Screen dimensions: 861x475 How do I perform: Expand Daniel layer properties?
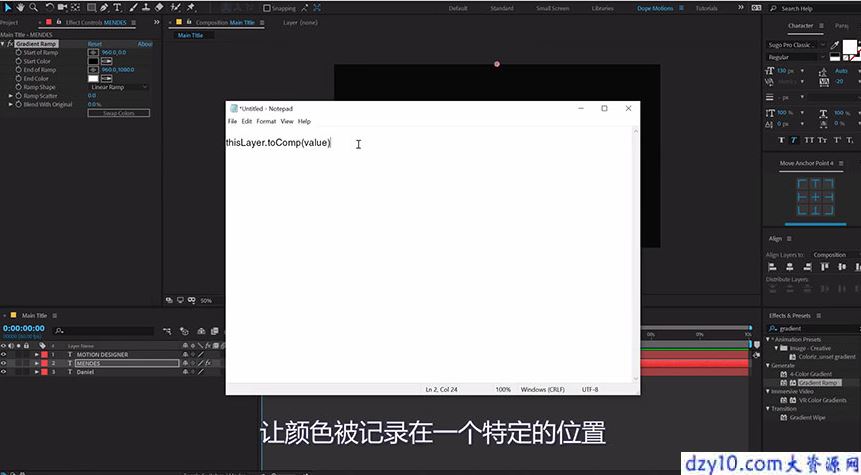pos(37,372)
